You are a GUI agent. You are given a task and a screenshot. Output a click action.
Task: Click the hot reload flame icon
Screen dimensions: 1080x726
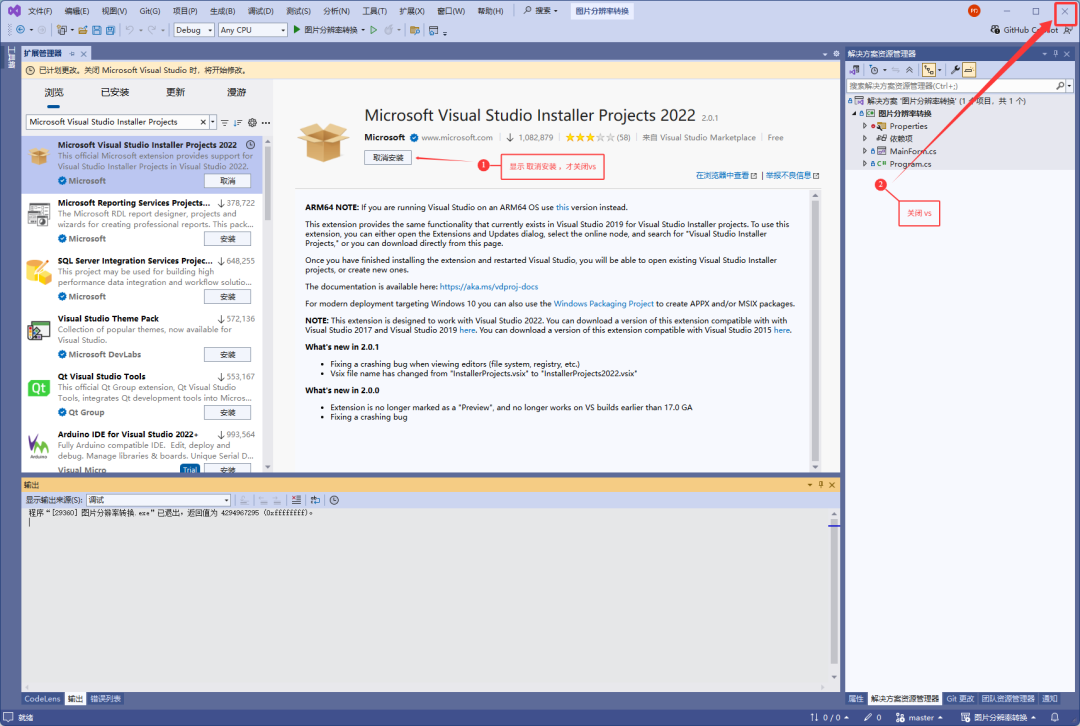click(x=388, y=30)
